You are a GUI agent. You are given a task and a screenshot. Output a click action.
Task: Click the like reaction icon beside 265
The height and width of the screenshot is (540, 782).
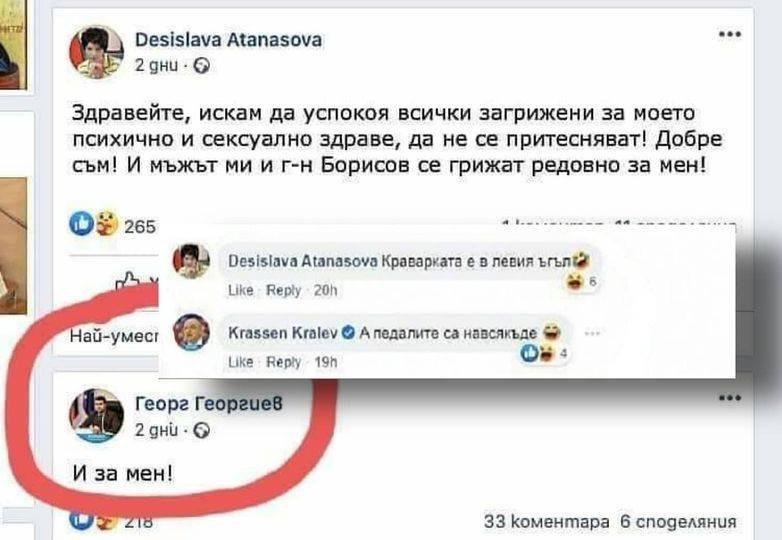(x=81, y=223)
